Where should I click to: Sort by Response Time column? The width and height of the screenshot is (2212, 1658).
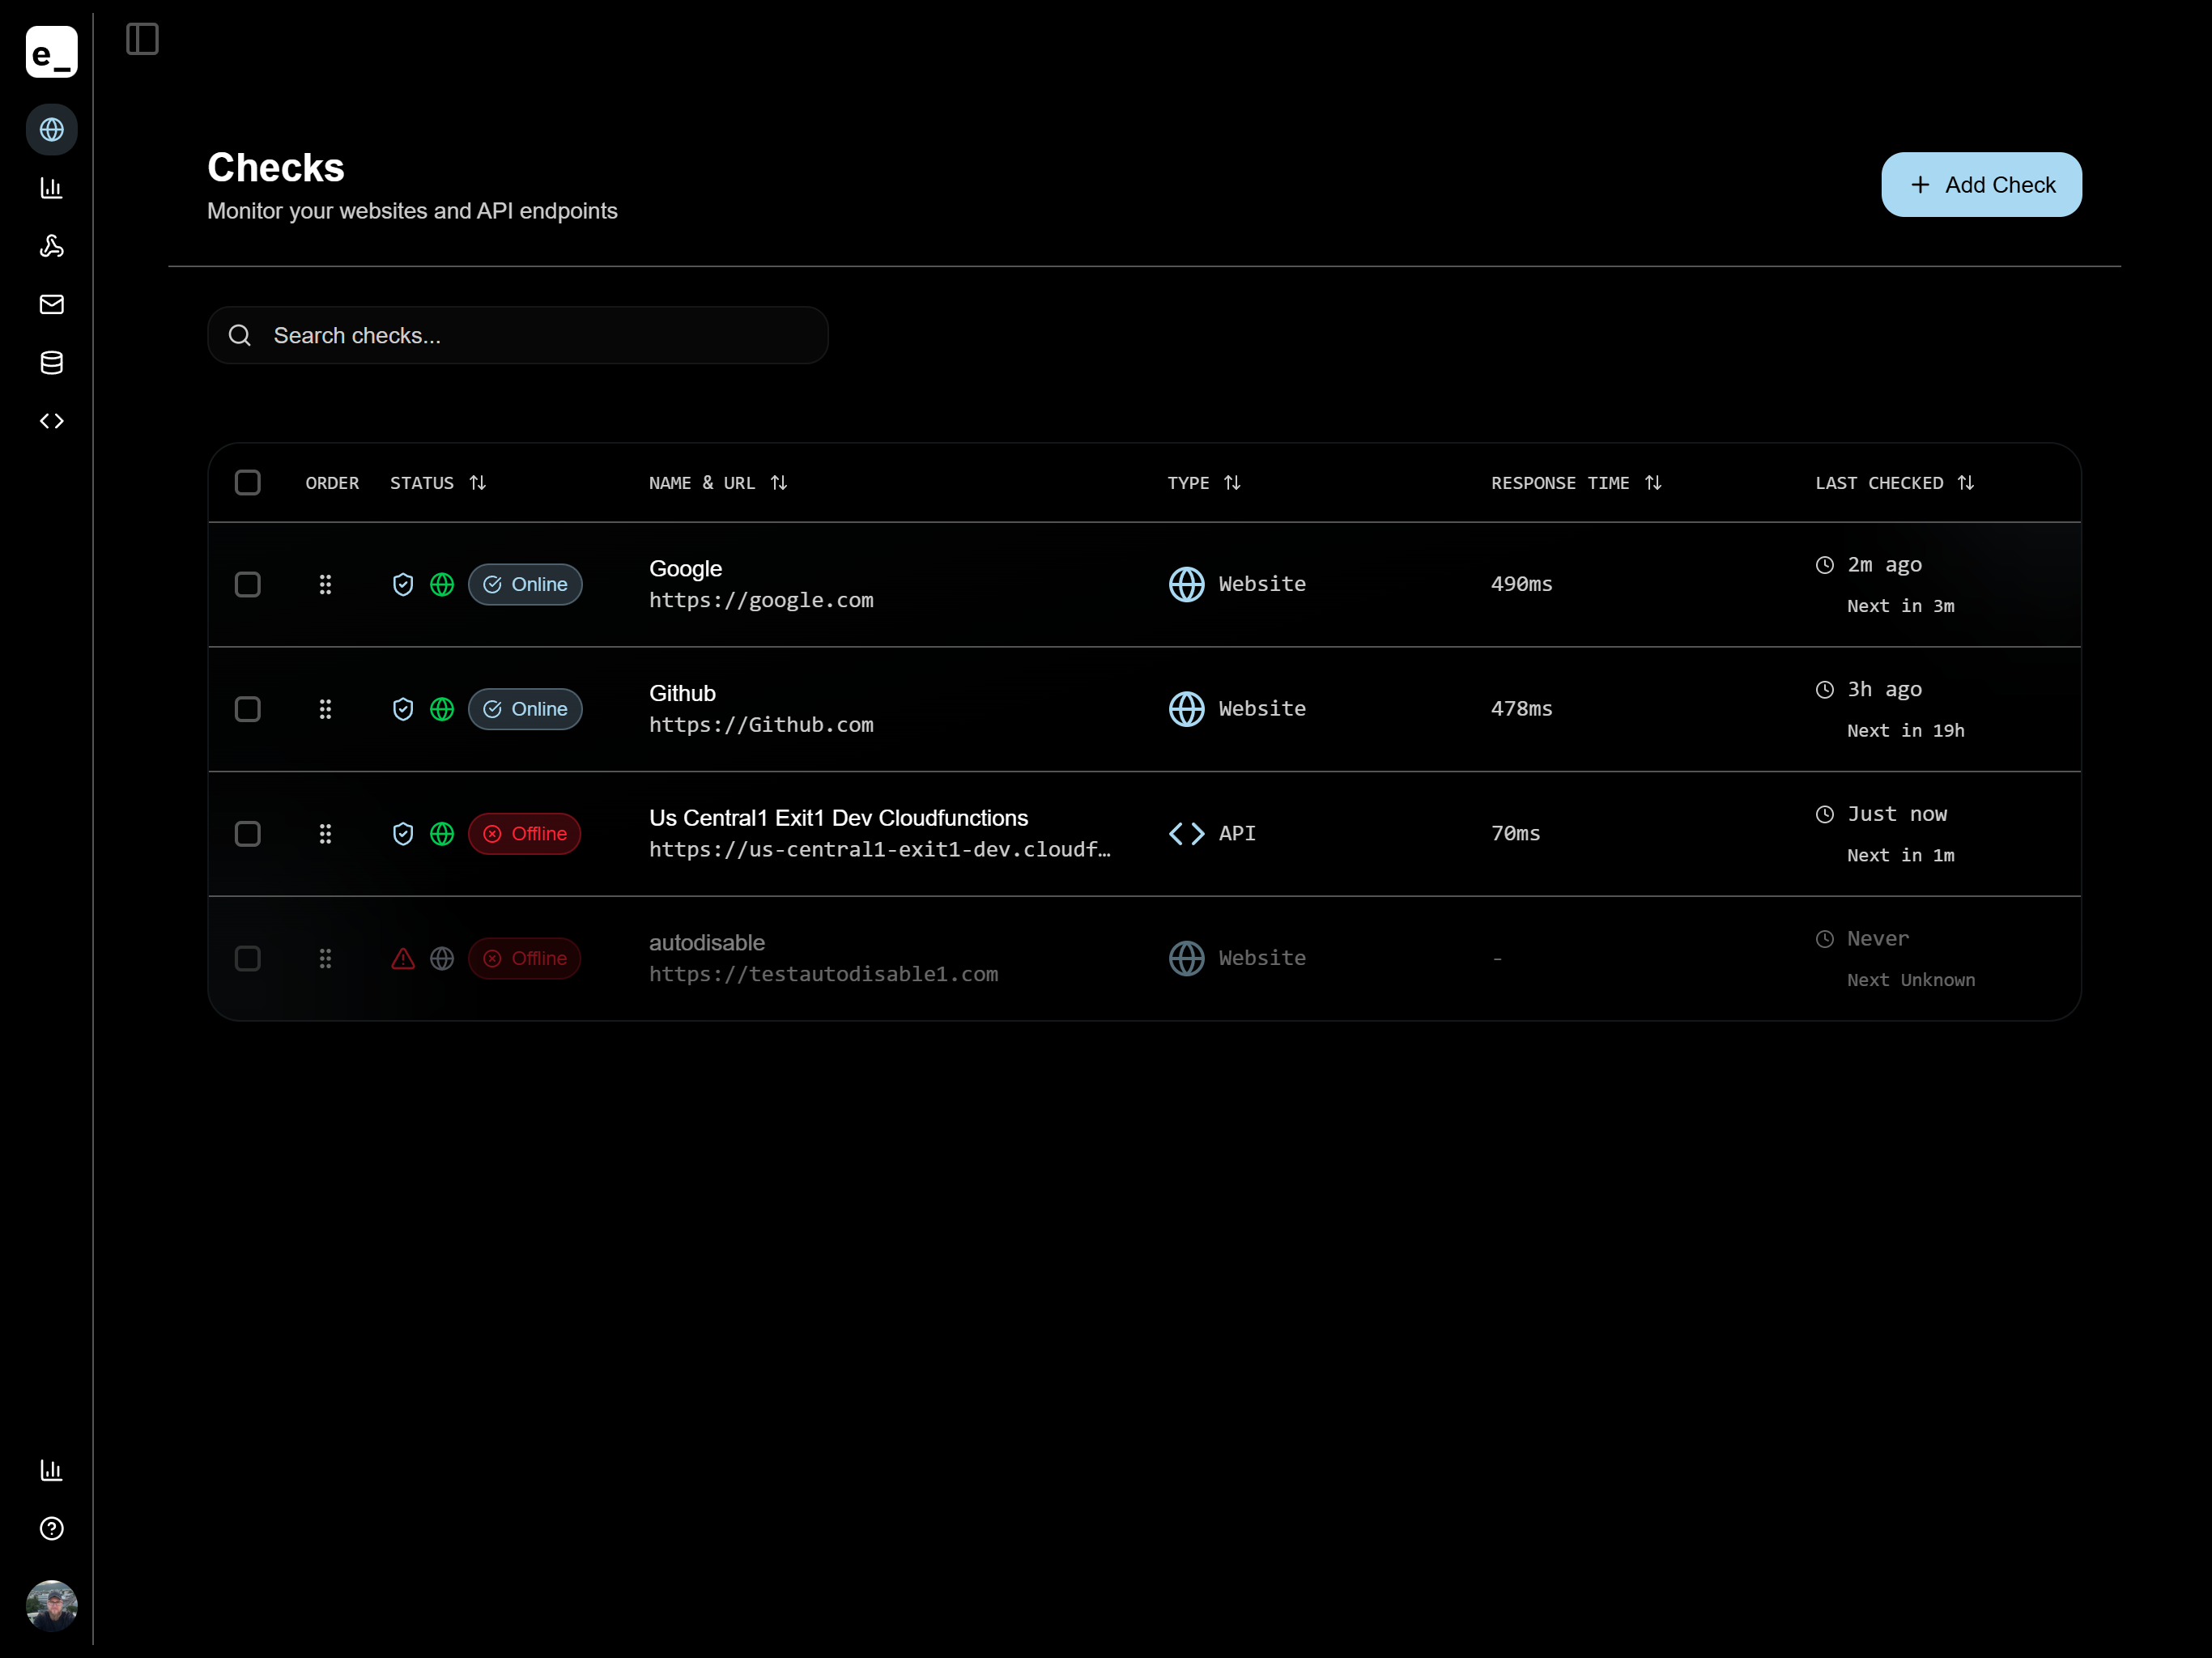click(1652, 483)
